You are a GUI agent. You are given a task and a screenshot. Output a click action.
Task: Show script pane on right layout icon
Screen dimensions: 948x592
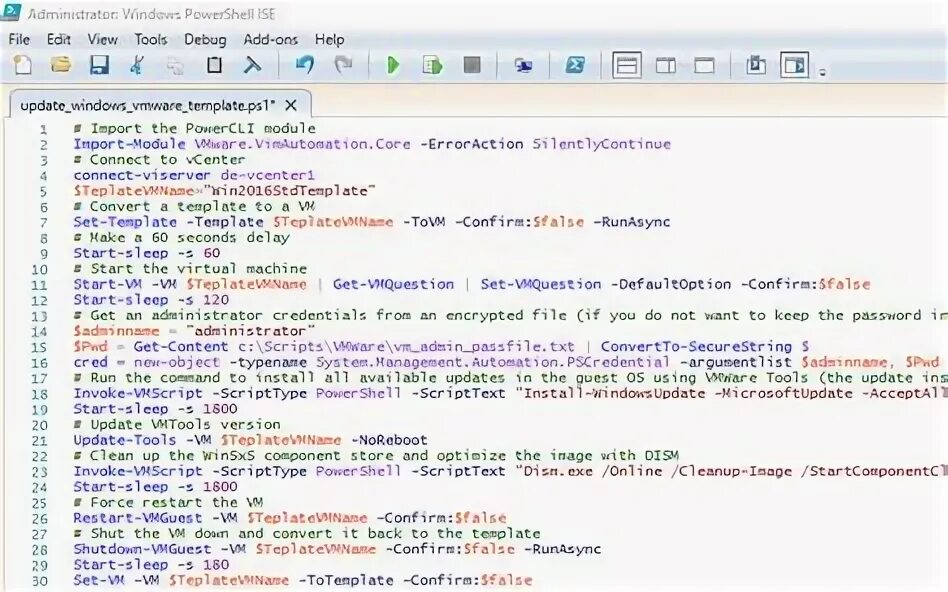pos(666,65)
